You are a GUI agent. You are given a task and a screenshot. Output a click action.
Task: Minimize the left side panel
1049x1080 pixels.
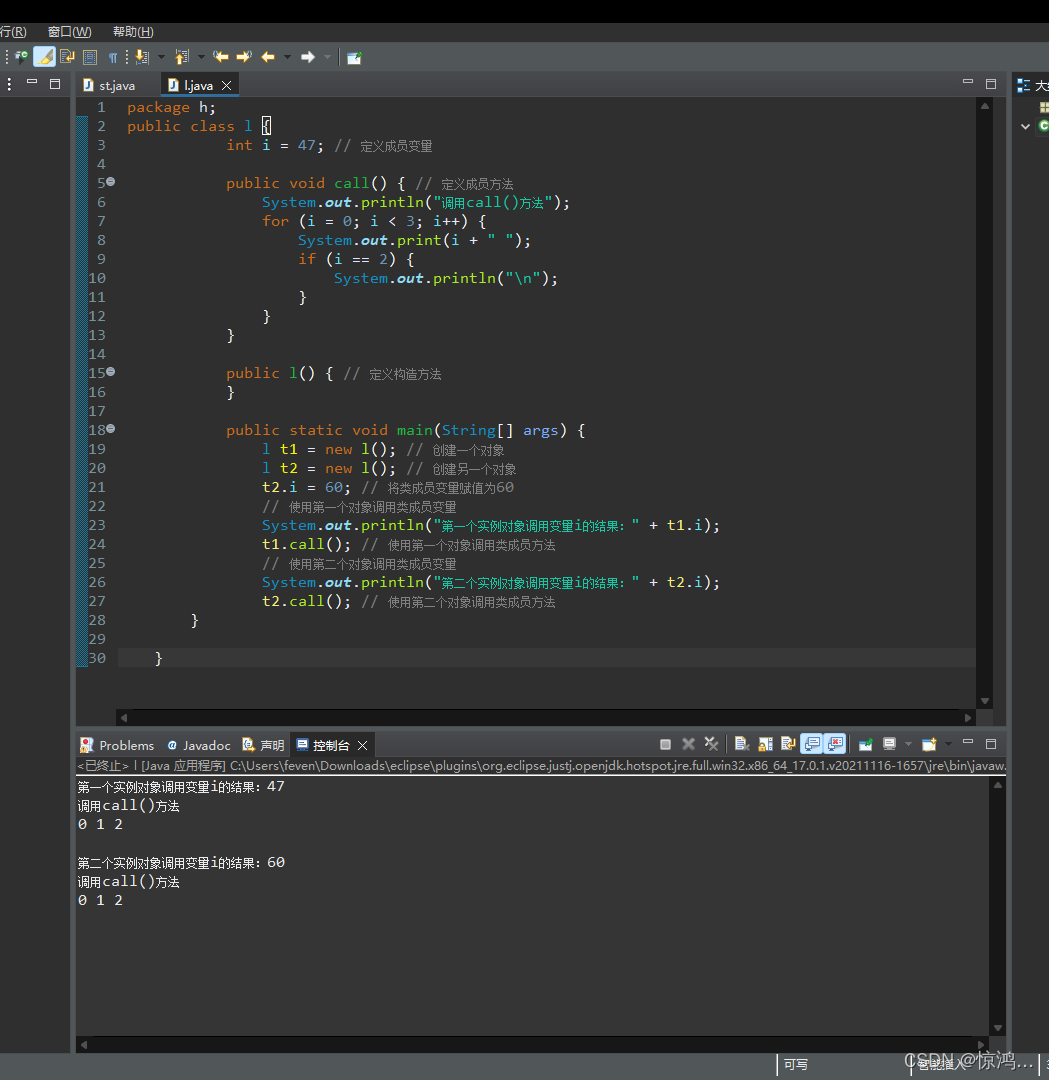[x=32, y=82]
